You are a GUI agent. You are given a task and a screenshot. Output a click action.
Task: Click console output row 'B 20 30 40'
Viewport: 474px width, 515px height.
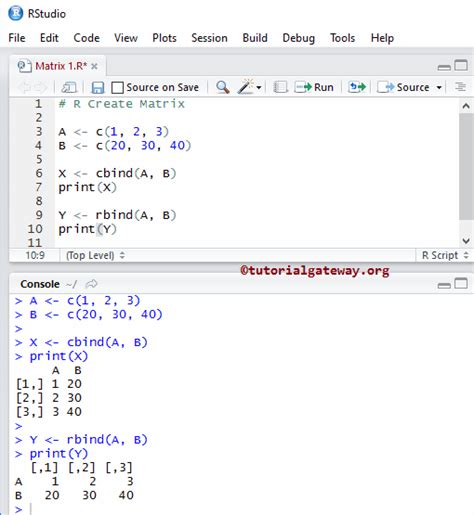point(74,495)
